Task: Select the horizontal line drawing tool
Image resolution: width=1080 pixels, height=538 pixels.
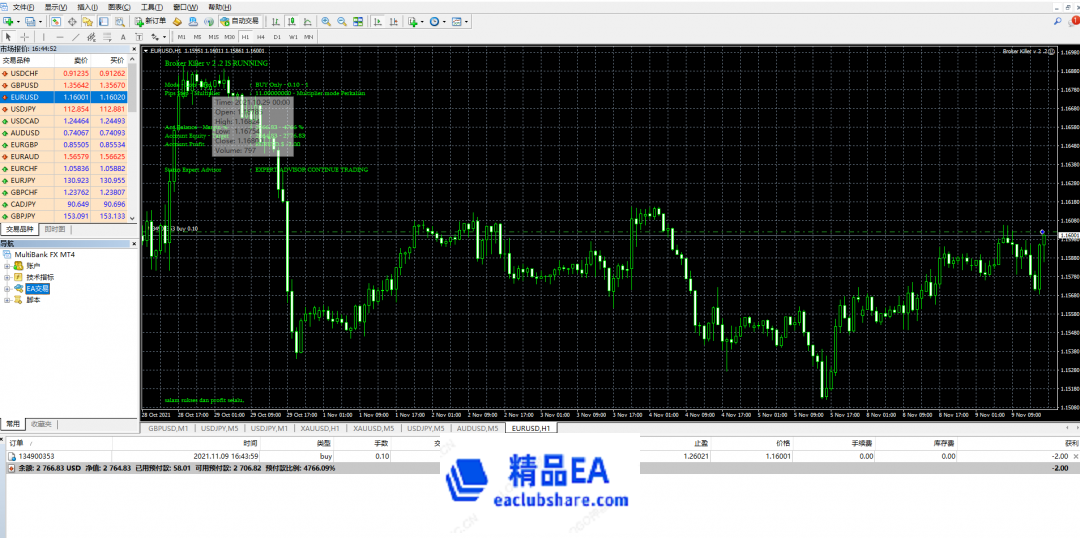Action: coord(60,37)
